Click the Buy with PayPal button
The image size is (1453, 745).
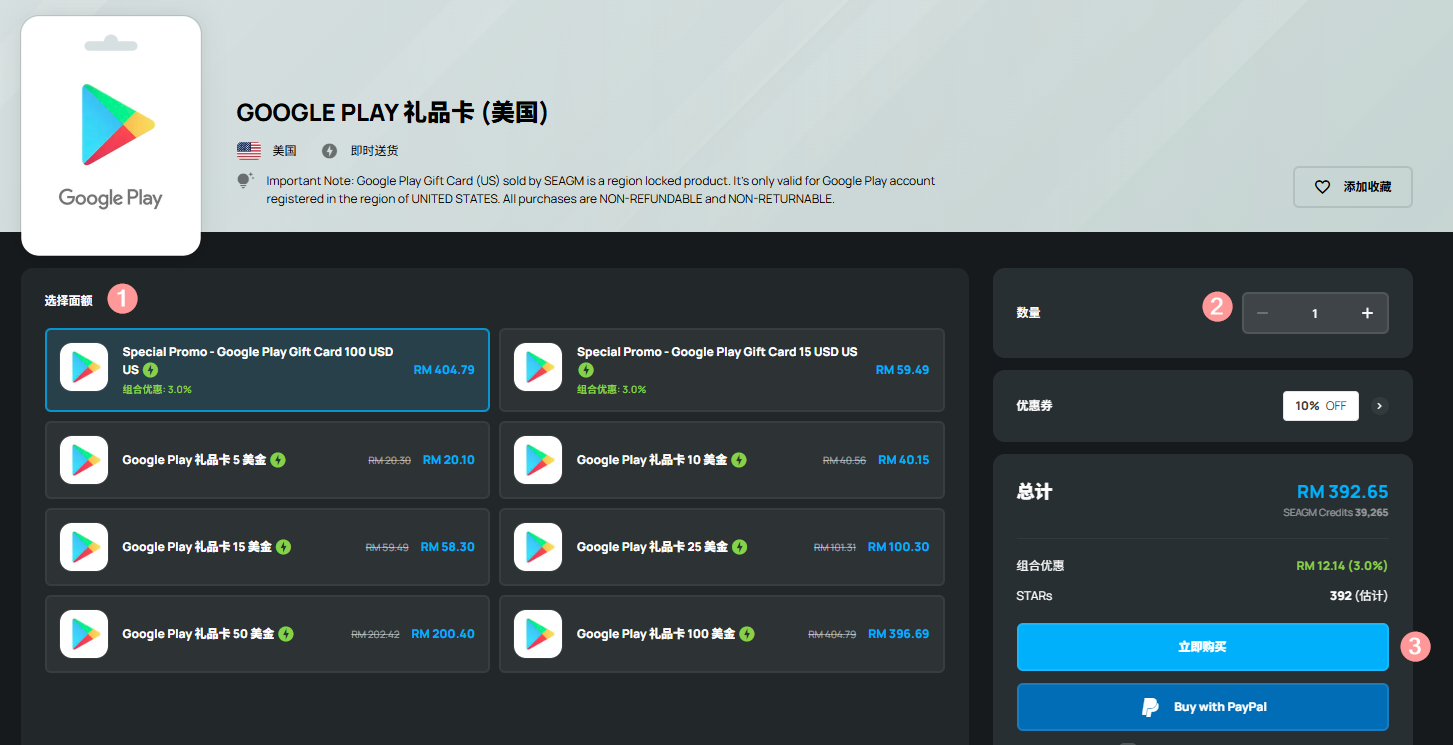pos(1202,707)
